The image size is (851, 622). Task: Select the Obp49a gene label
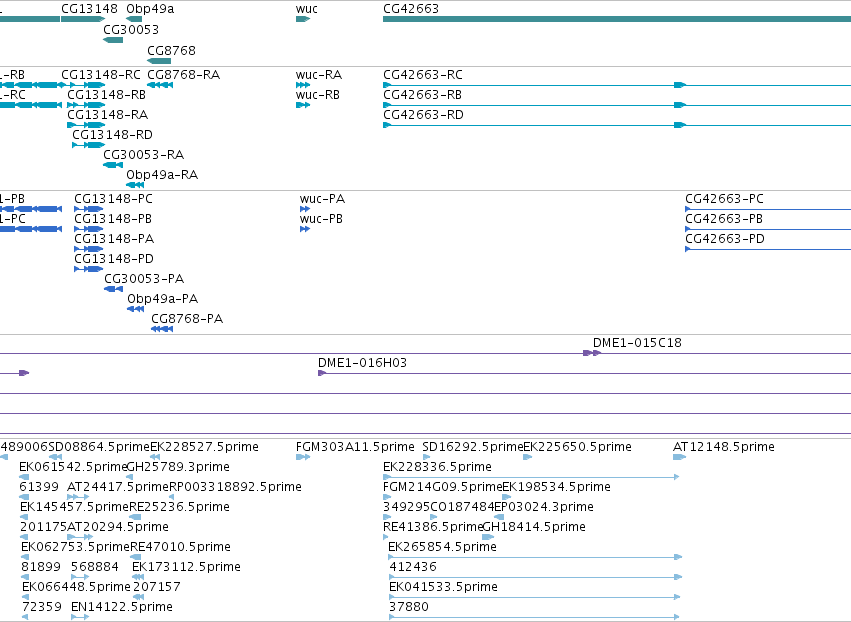(150, 9)
